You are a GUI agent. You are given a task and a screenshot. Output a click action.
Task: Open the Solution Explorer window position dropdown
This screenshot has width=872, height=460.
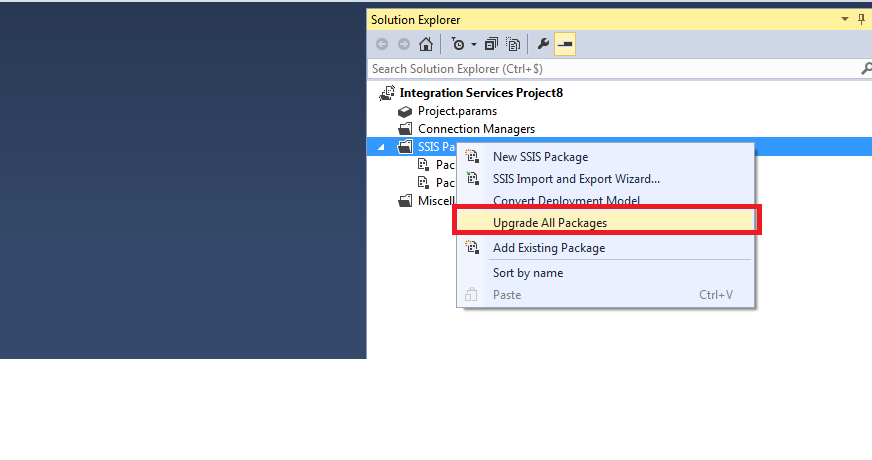[843, 19]
